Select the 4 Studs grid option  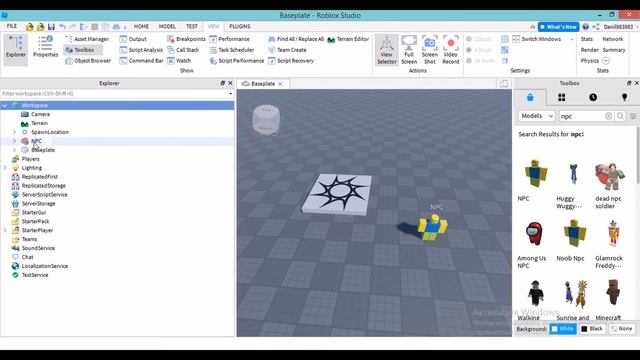pos(480,50)
